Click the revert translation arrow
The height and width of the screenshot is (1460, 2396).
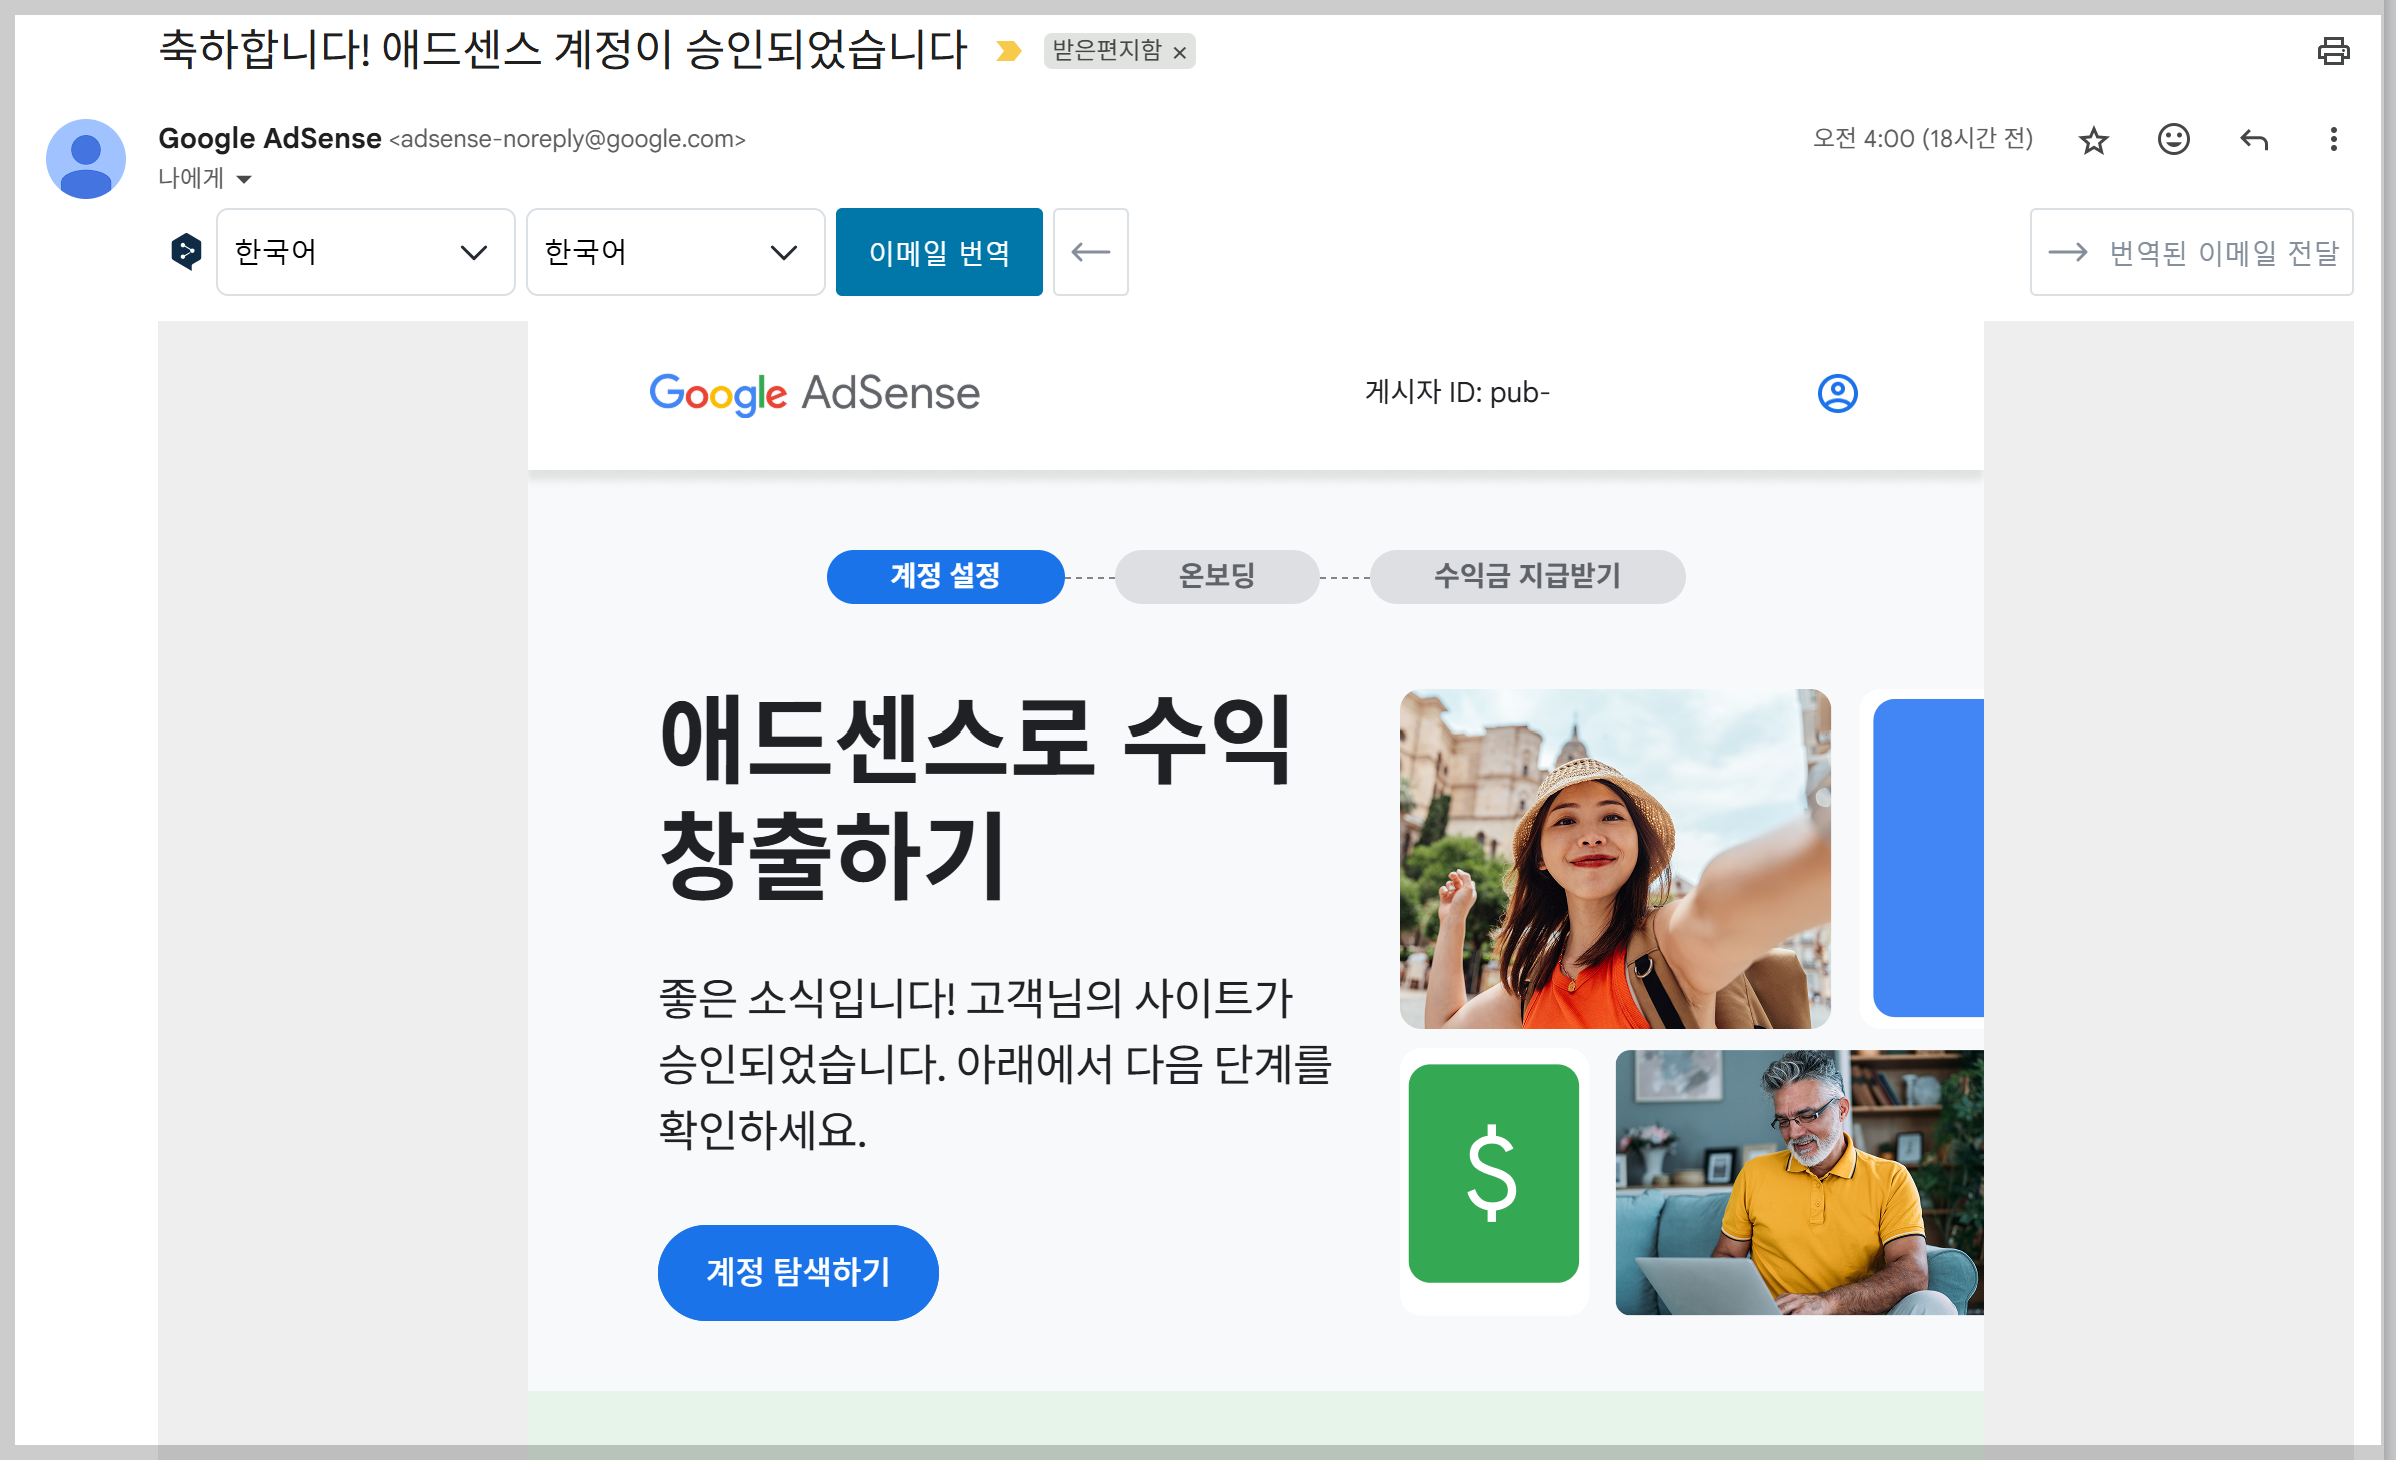[x=1090, y=252]
